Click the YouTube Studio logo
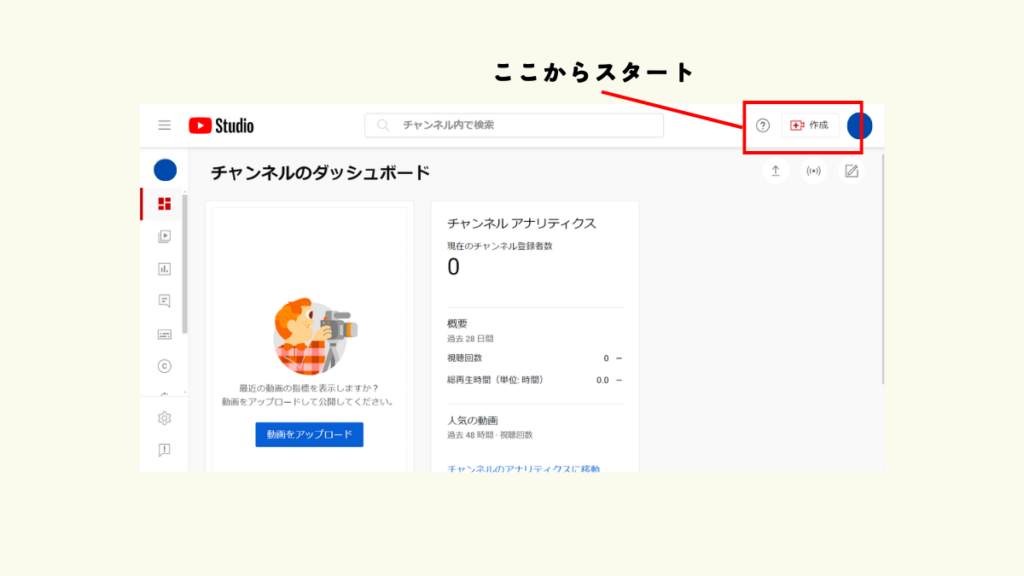The image size is (1024, 576). (x=222, y=125)
